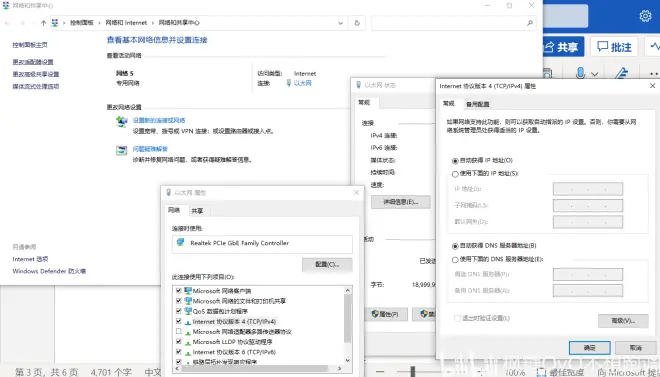Expand the chevron after 控制面板 breadcrumb
The image size is (660, 377).
pos(99,23)
